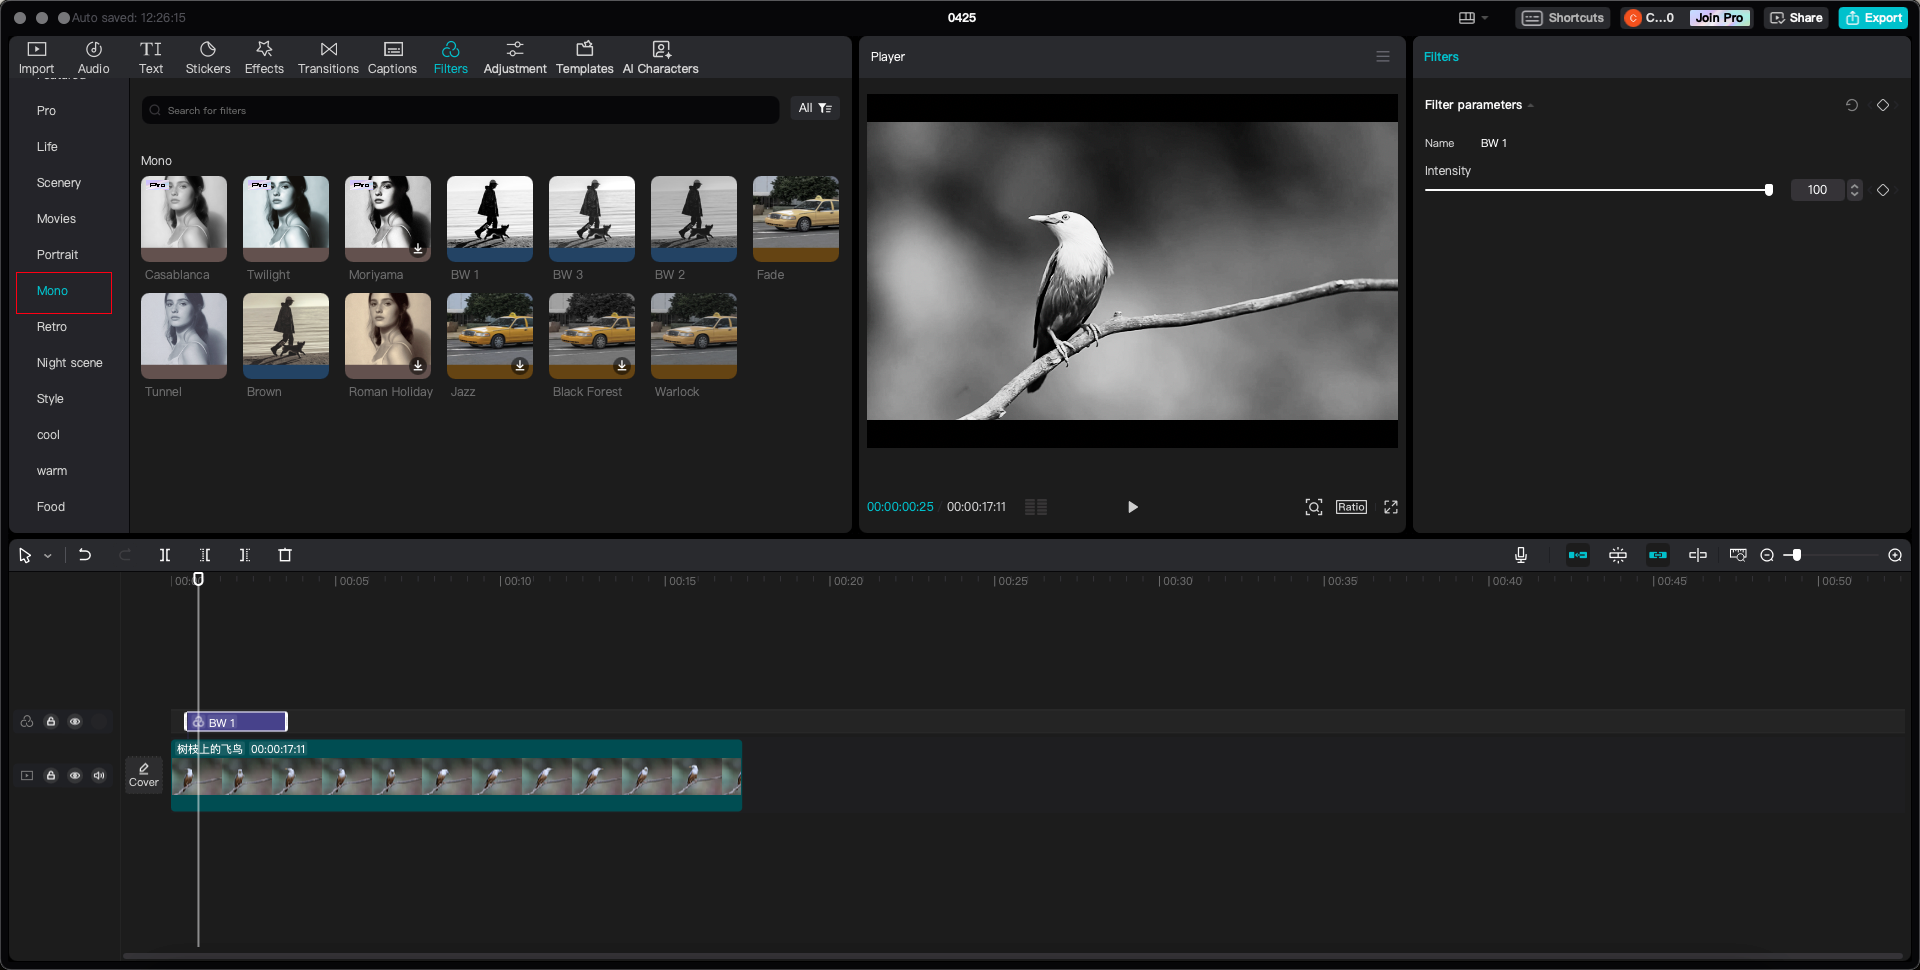Open the layout dropdown in title bar
1920x970 pixels.
(1473, 18)
